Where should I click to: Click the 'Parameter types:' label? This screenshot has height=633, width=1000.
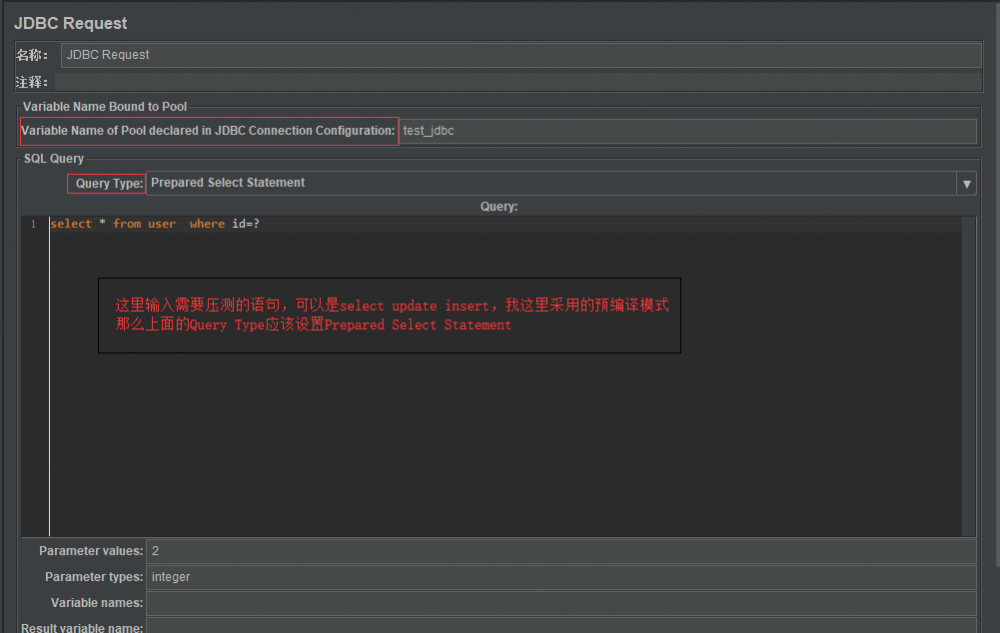(x=94, y=577)
